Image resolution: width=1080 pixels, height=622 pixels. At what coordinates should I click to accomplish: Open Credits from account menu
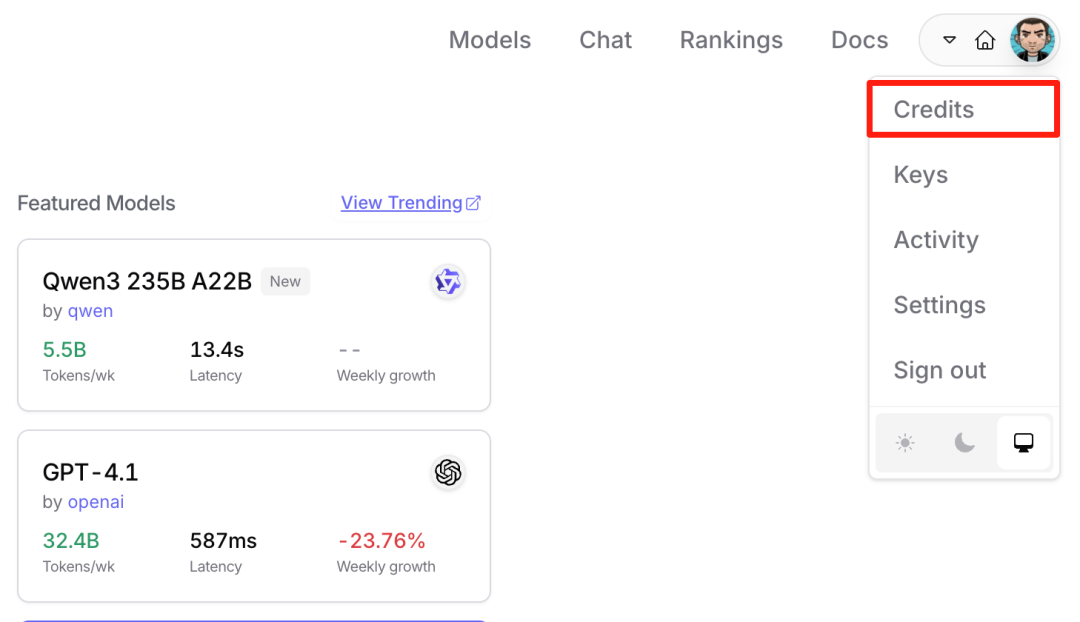[934, 110]
